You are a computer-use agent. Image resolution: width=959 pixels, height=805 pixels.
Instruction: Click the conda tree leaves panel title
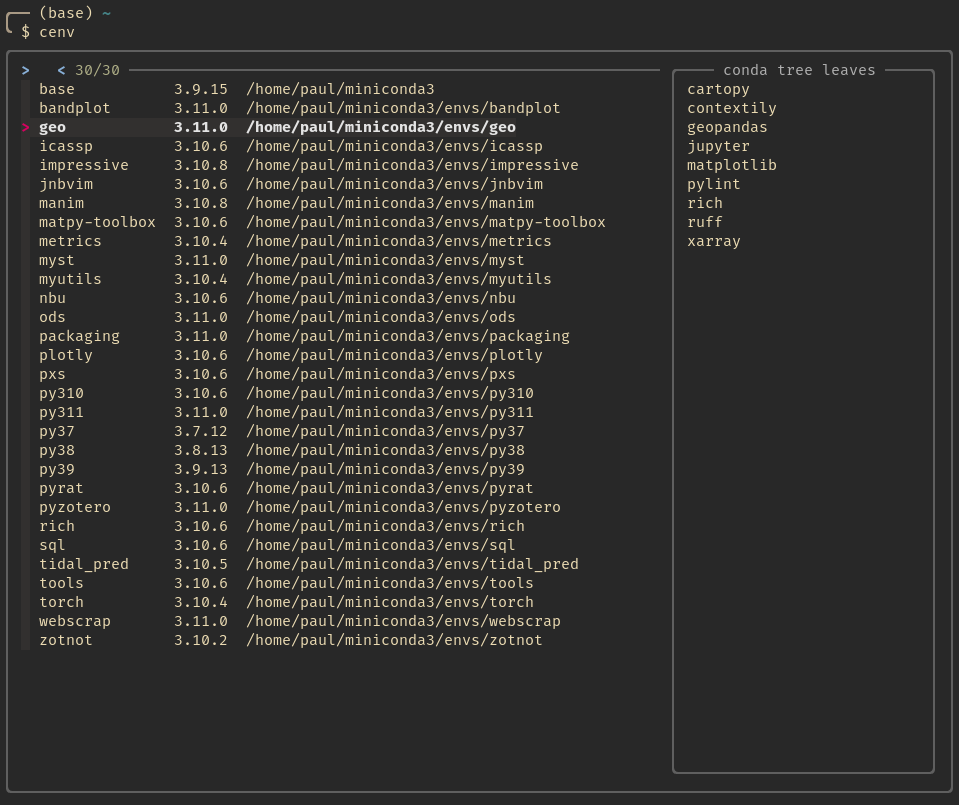point(799,70)
